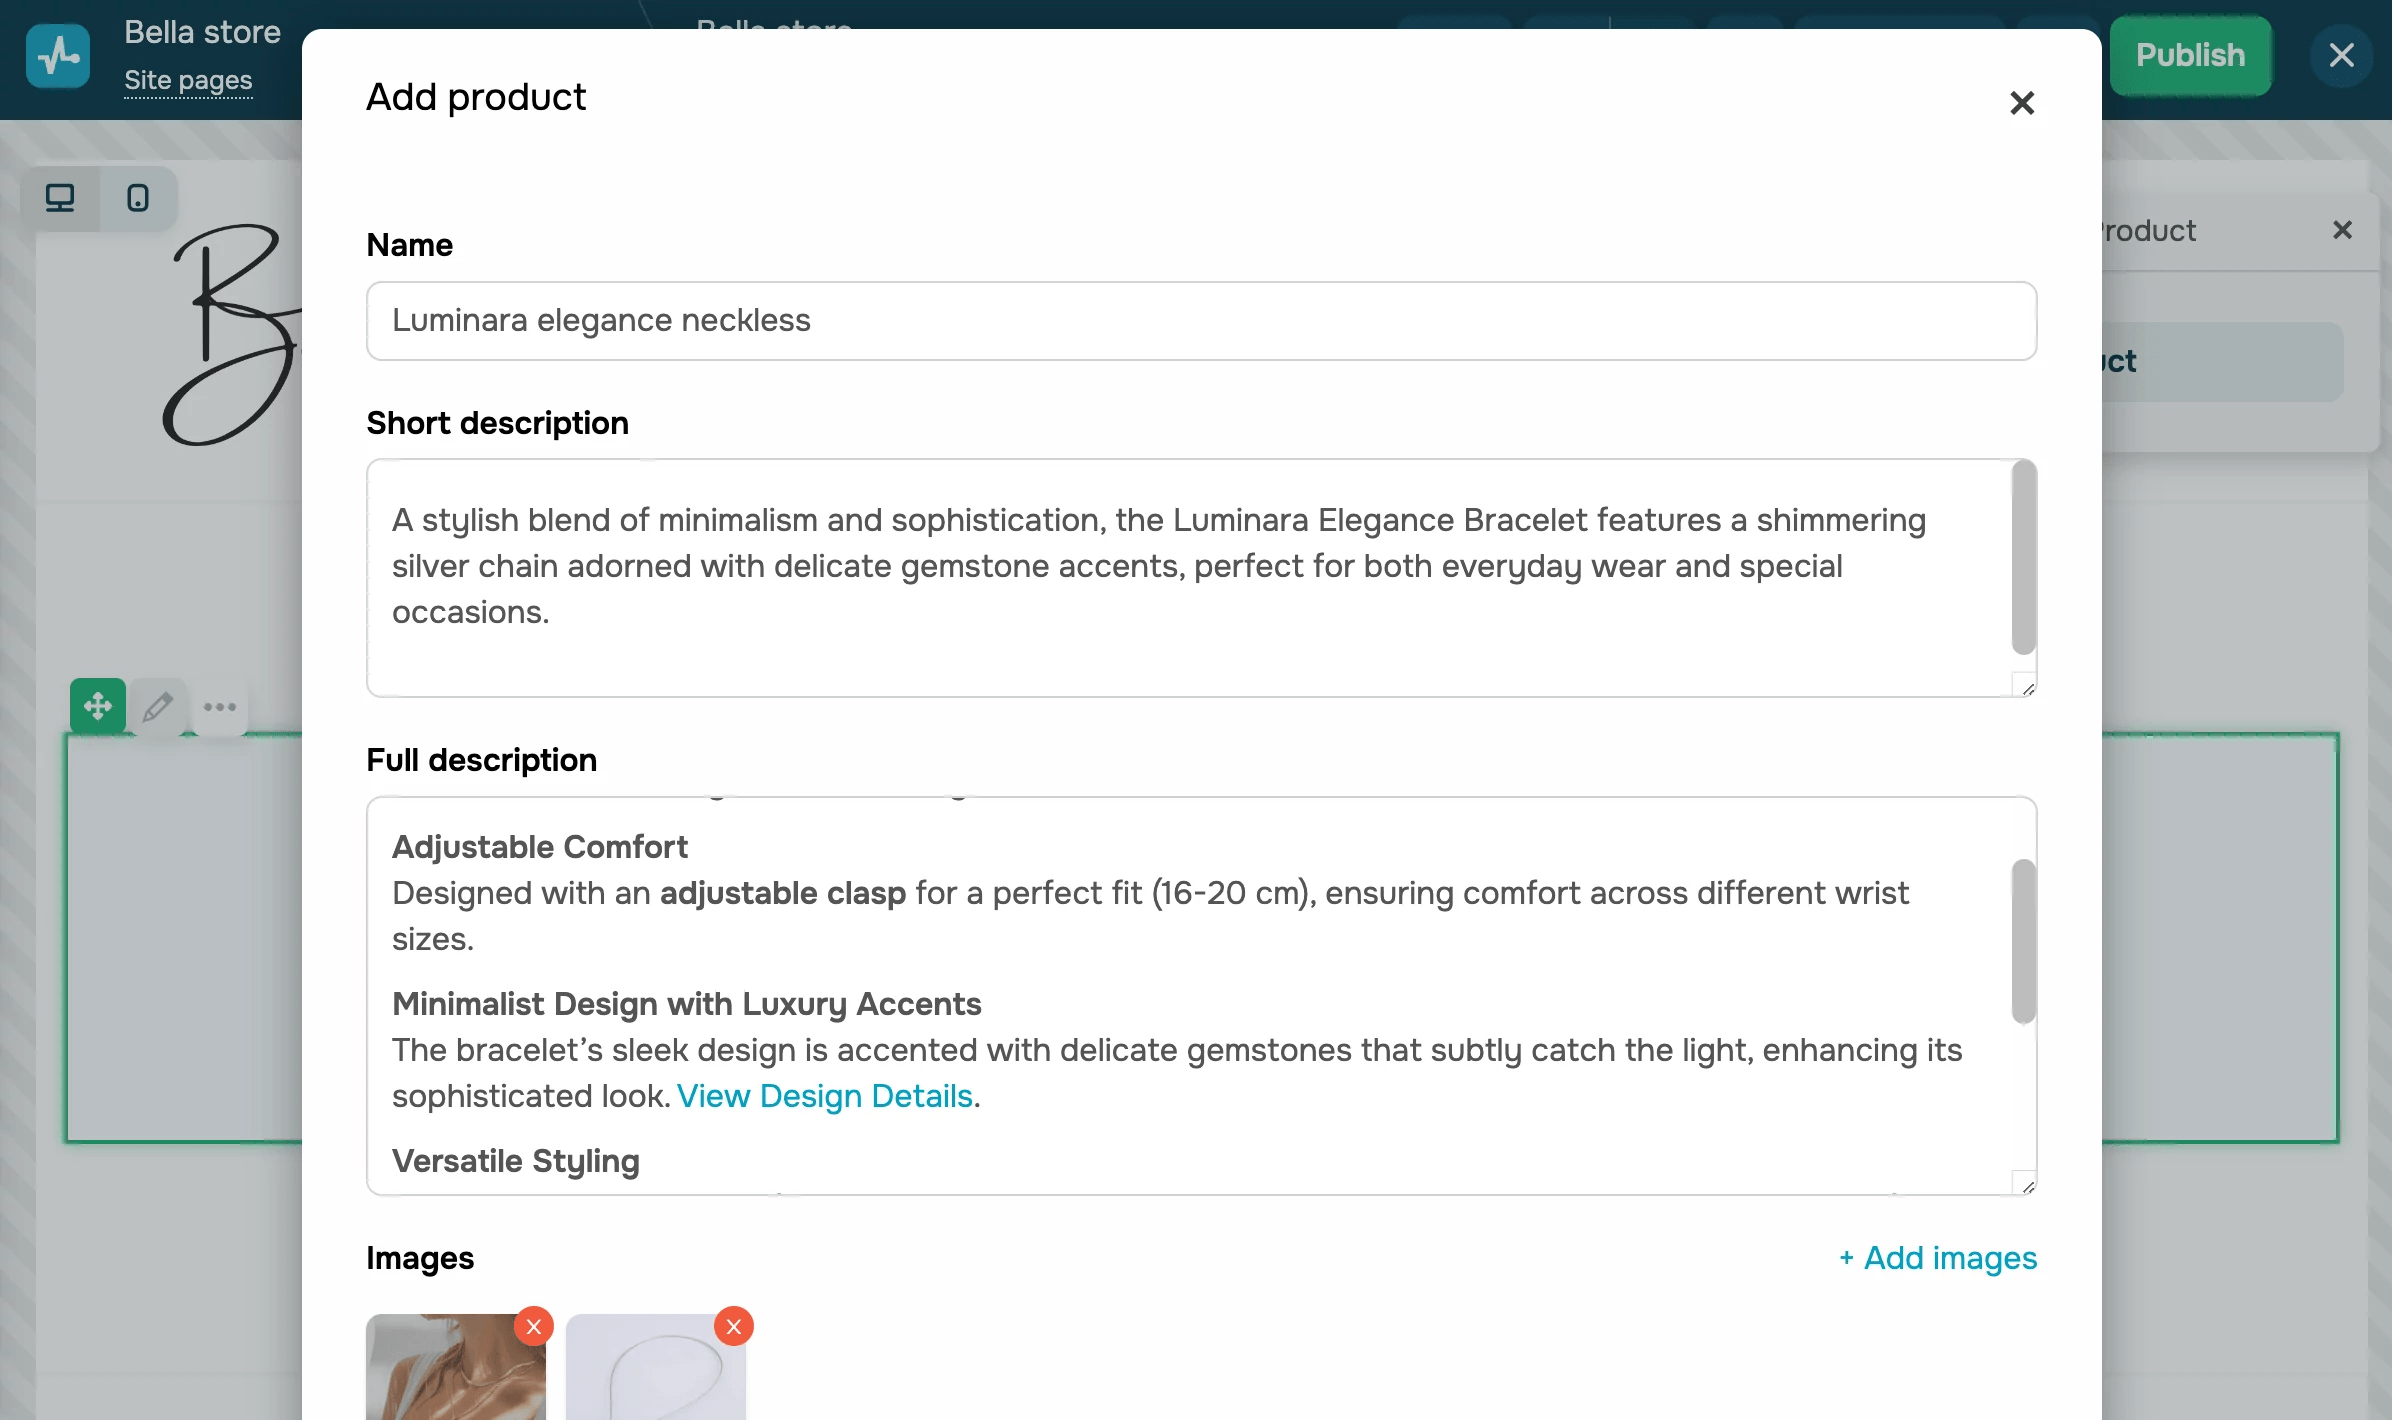Screen dimensions: 2392x1420
Task: Click the Add images link
Action: (x=1938, y=1258)
